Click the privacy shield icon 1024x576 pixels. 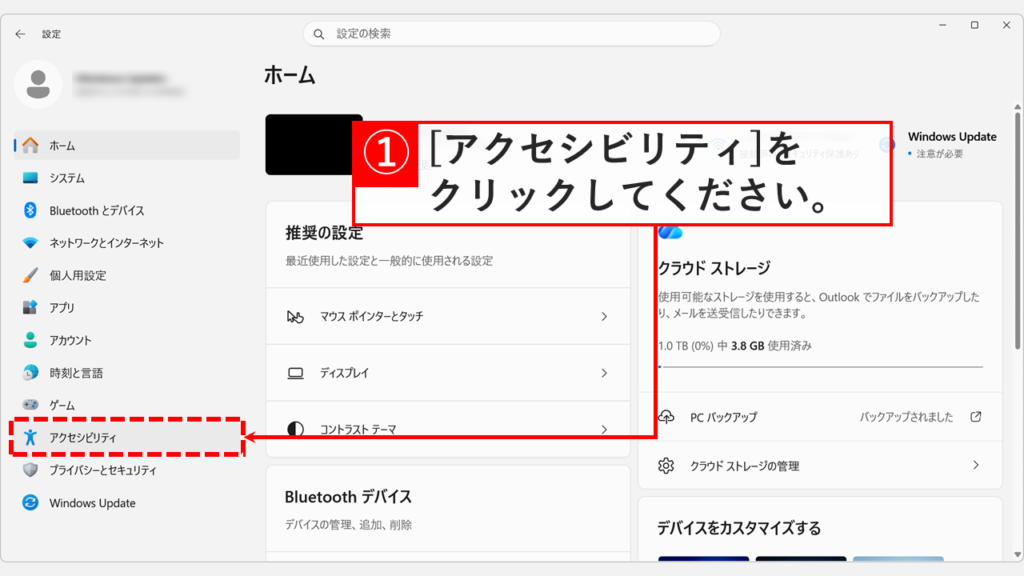click(30, 470)
